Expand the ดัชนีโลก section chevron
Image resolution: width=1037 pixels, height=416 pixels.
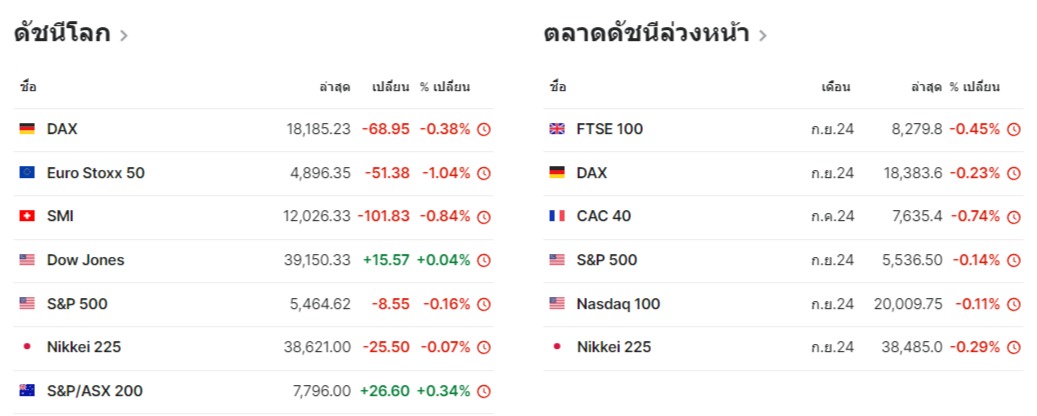coord(123,35)
